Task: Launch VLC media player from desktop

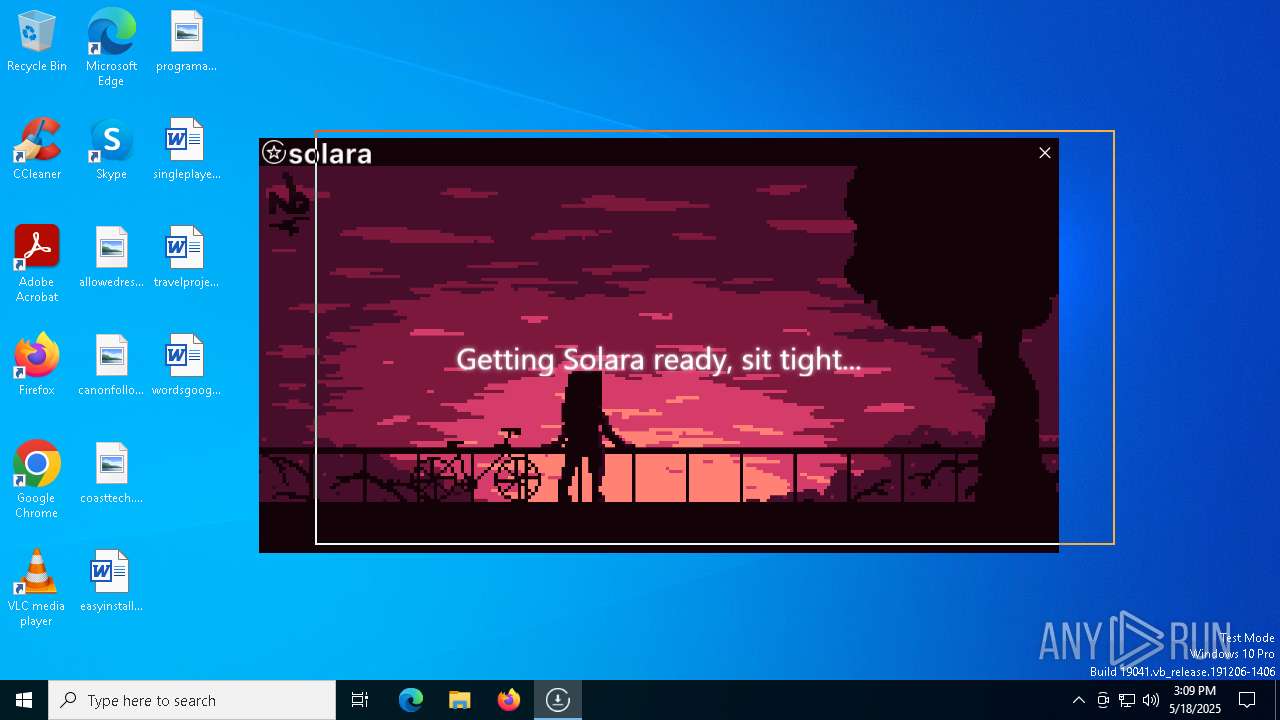Action: pos(37,588)
